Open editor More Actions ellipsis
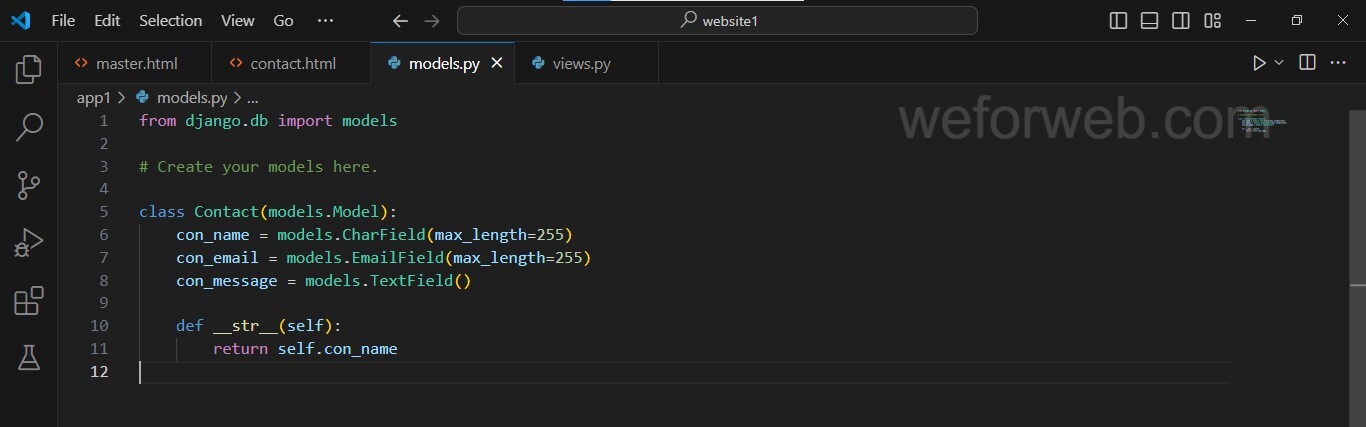This screenshot has height=427, width=1366. click(x=1338, y=63)
